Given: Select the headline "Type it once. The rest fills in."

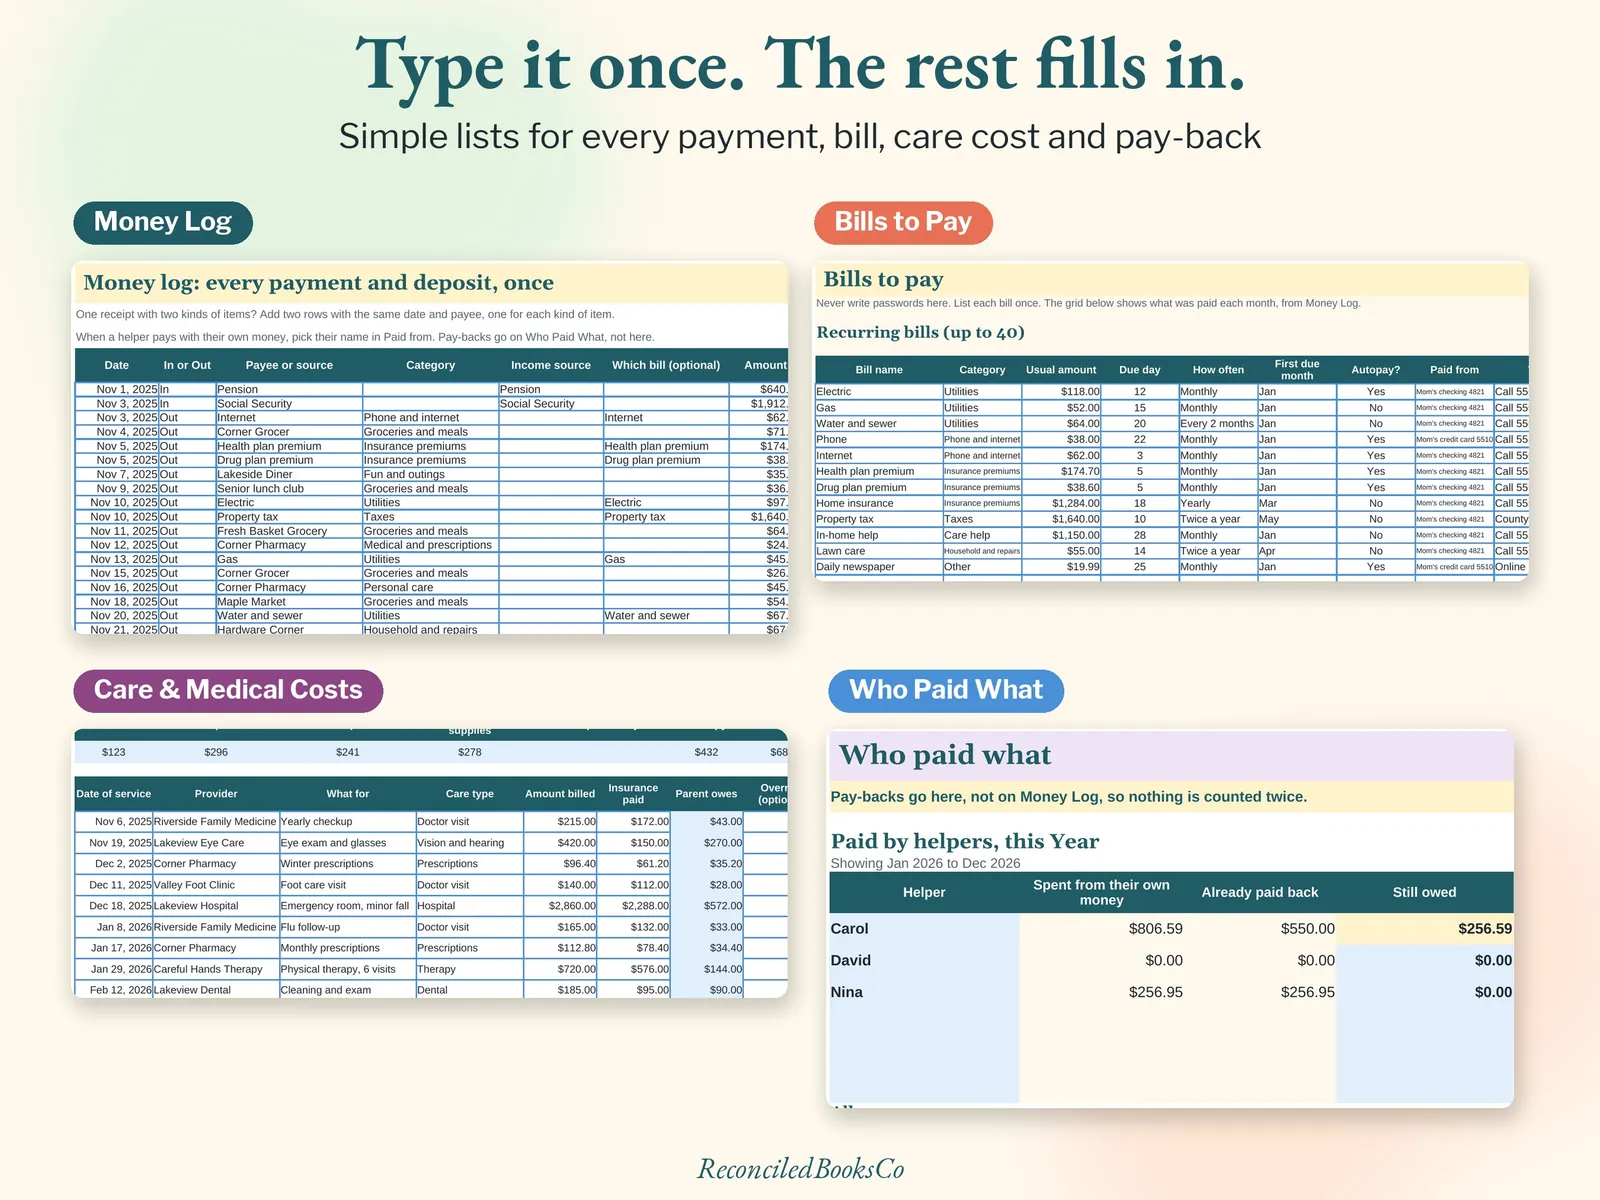Looking at the screenshot, I should click(800, 66).
